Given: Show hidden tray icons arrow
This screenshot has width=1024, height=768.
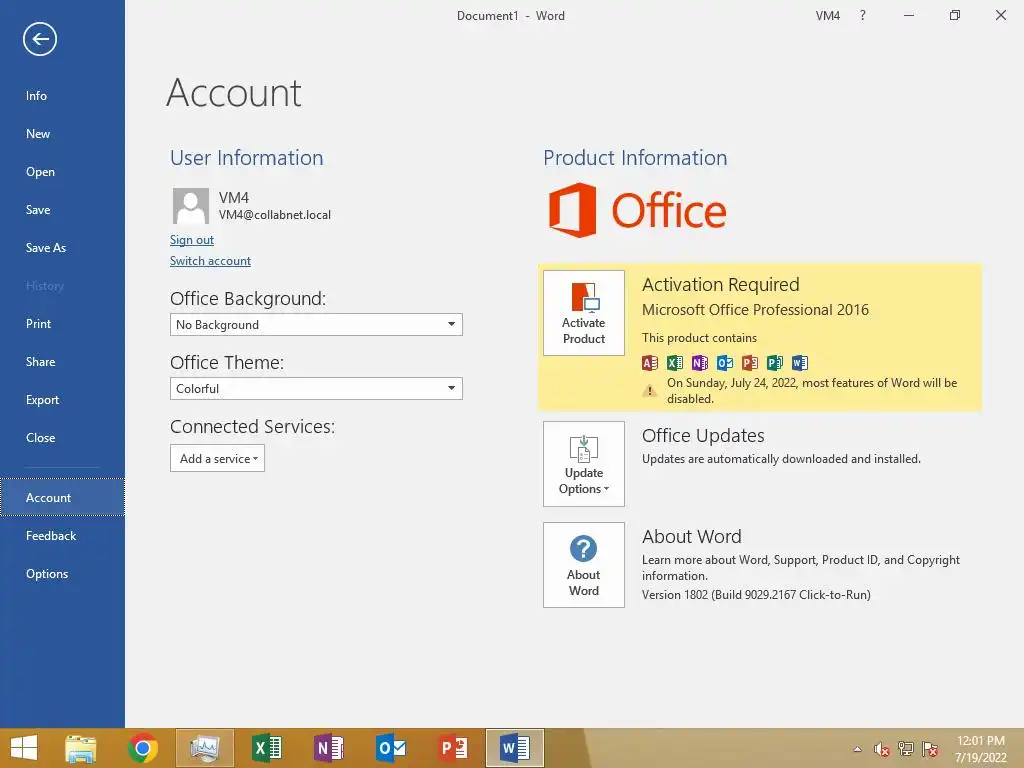Looking at the screenshot, I should pyautogui.click(x=857, y=749).
